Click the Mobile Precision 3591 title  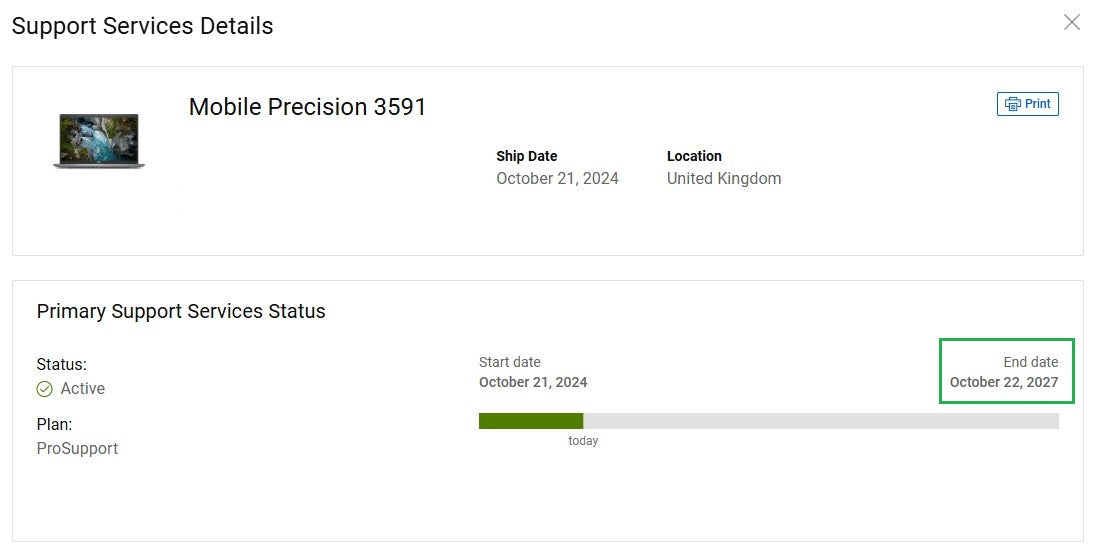click(307, 107)
